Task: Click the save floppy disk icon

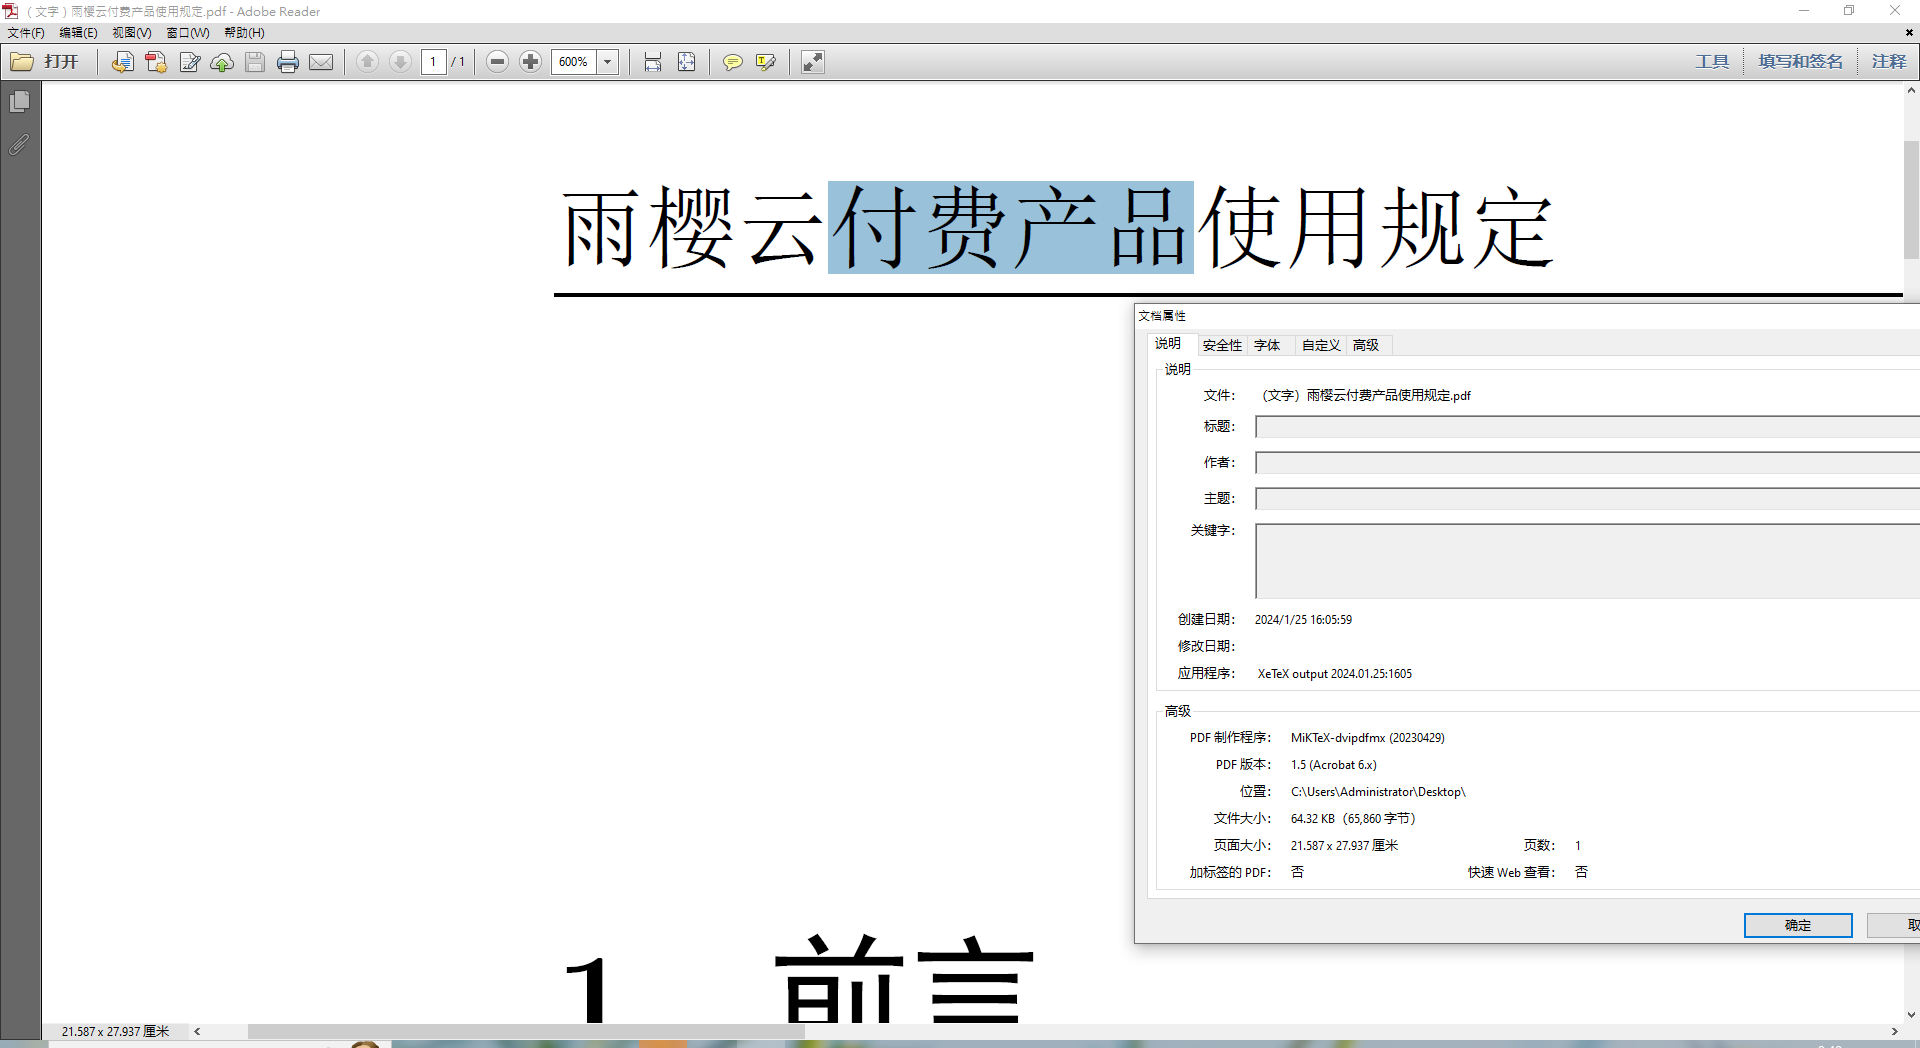Action: point(255,62)
